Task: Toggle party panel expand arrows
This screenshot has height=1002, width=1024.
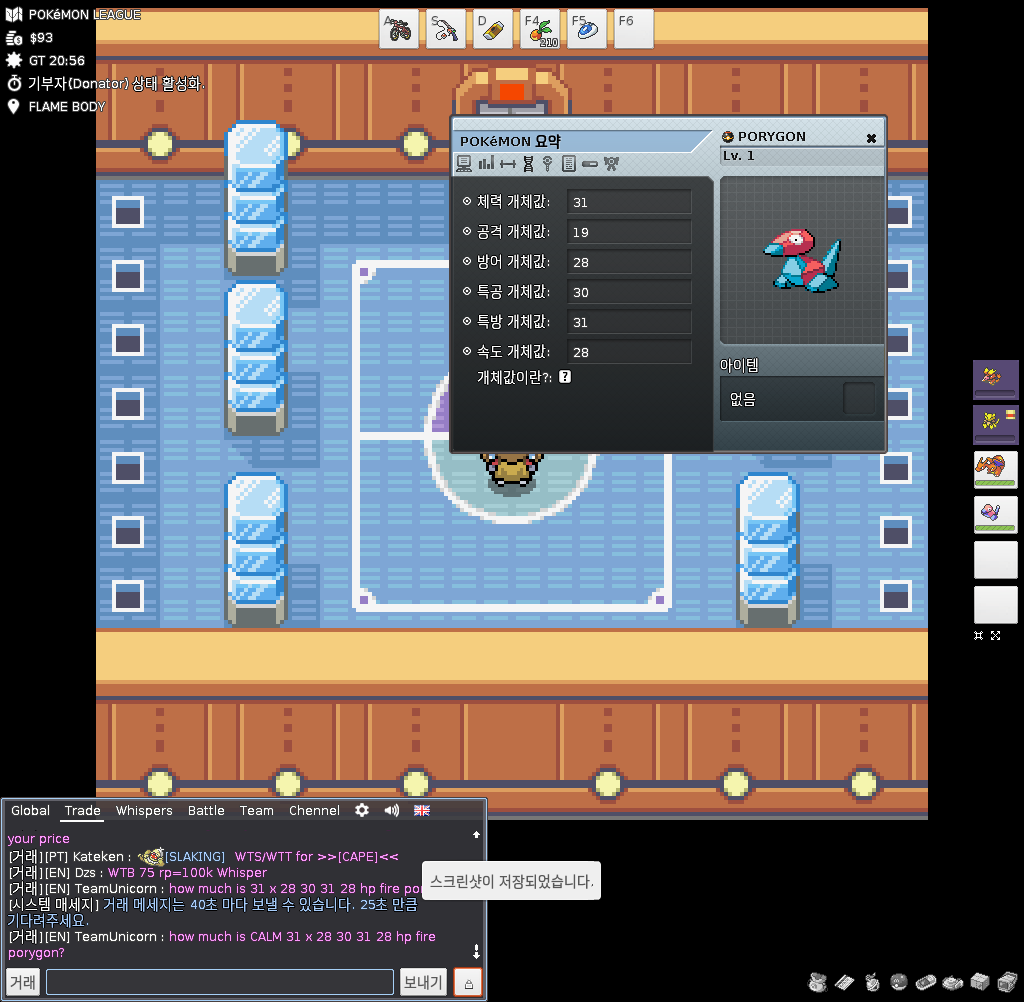Action: [x=995, y=635]
